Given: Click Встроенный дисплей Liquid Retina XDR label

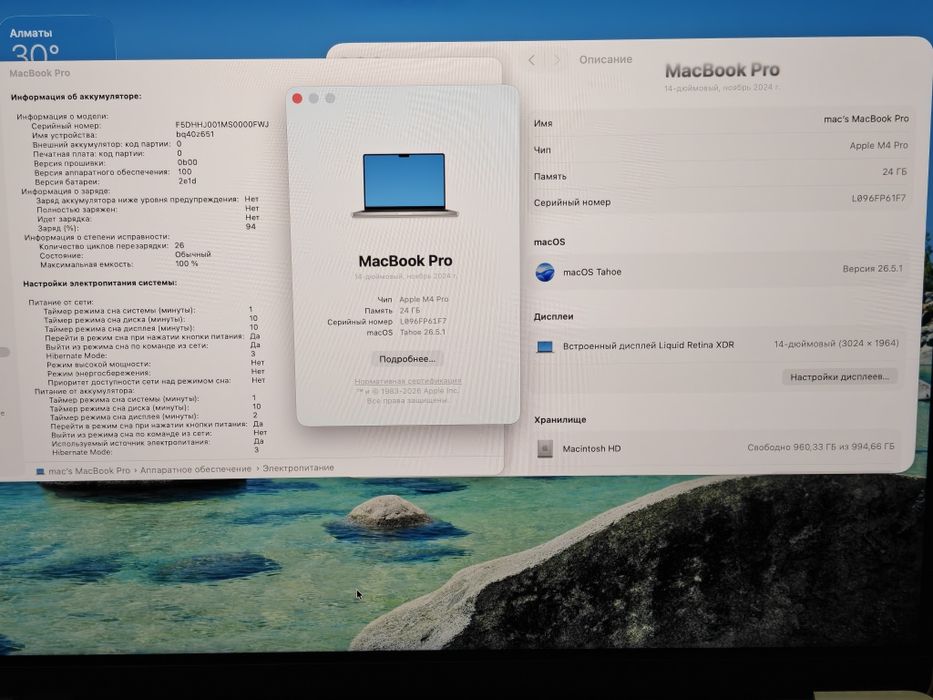Looking at the screenshot, I should (x=649, y=345).
